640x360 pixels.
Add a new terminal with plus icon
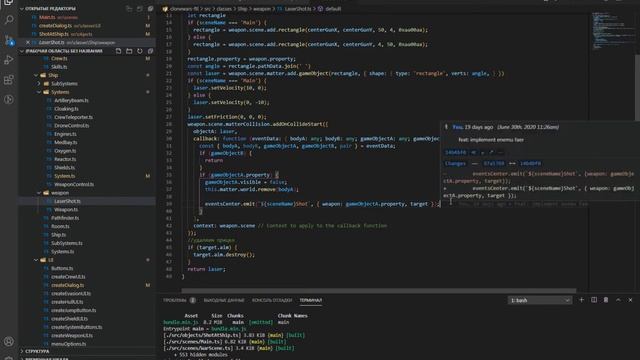click(581, 300)
